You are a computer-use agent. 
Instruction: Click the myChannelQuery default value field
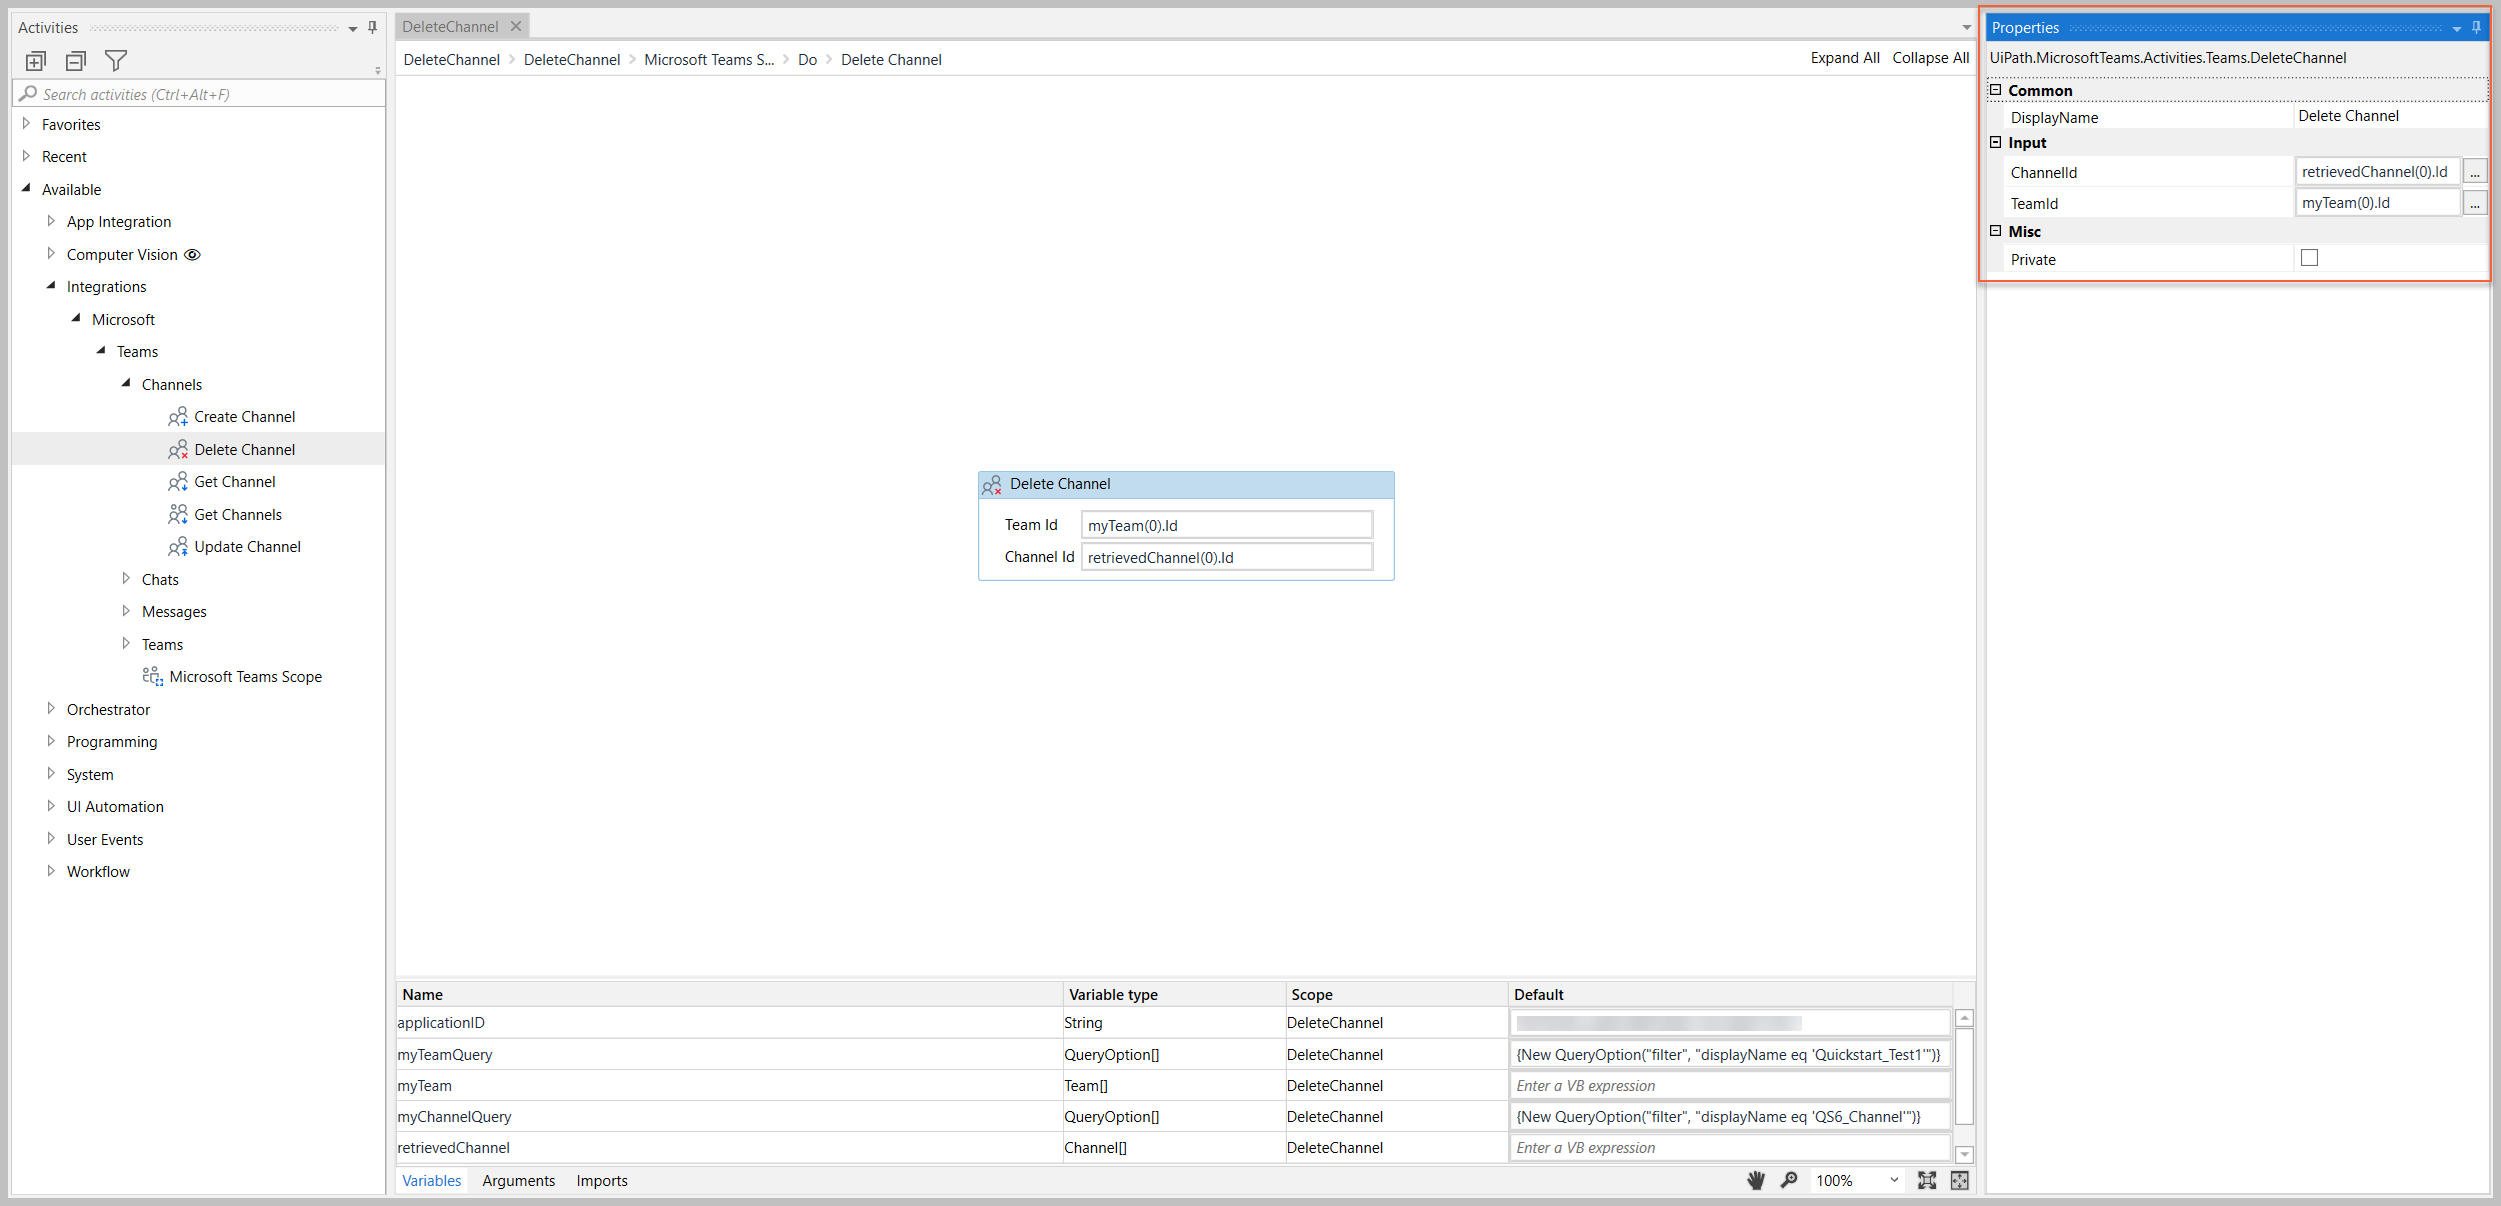pyautogui.click(x=1729, y=1117)
